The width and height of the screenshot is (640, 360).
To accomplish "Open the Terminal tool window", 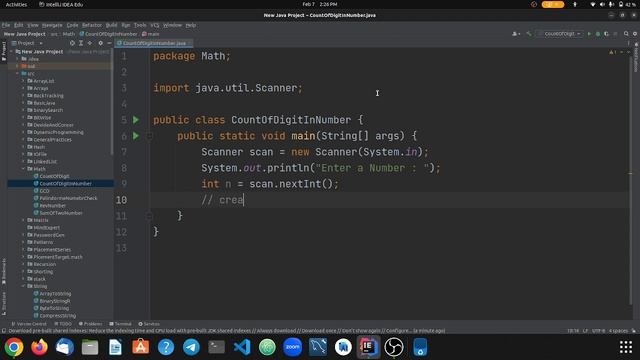I will point(120,324).
